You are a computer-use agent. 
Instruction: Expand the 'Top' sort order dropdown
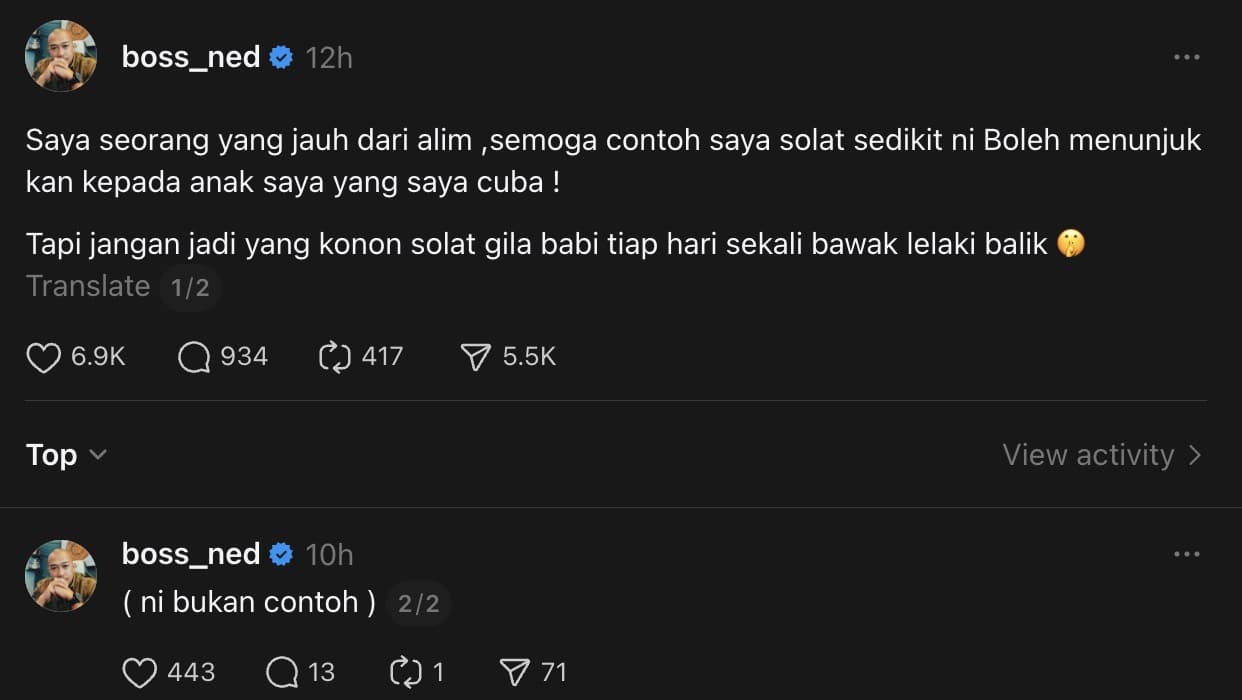pyautogui.click(x=66, y=455)
